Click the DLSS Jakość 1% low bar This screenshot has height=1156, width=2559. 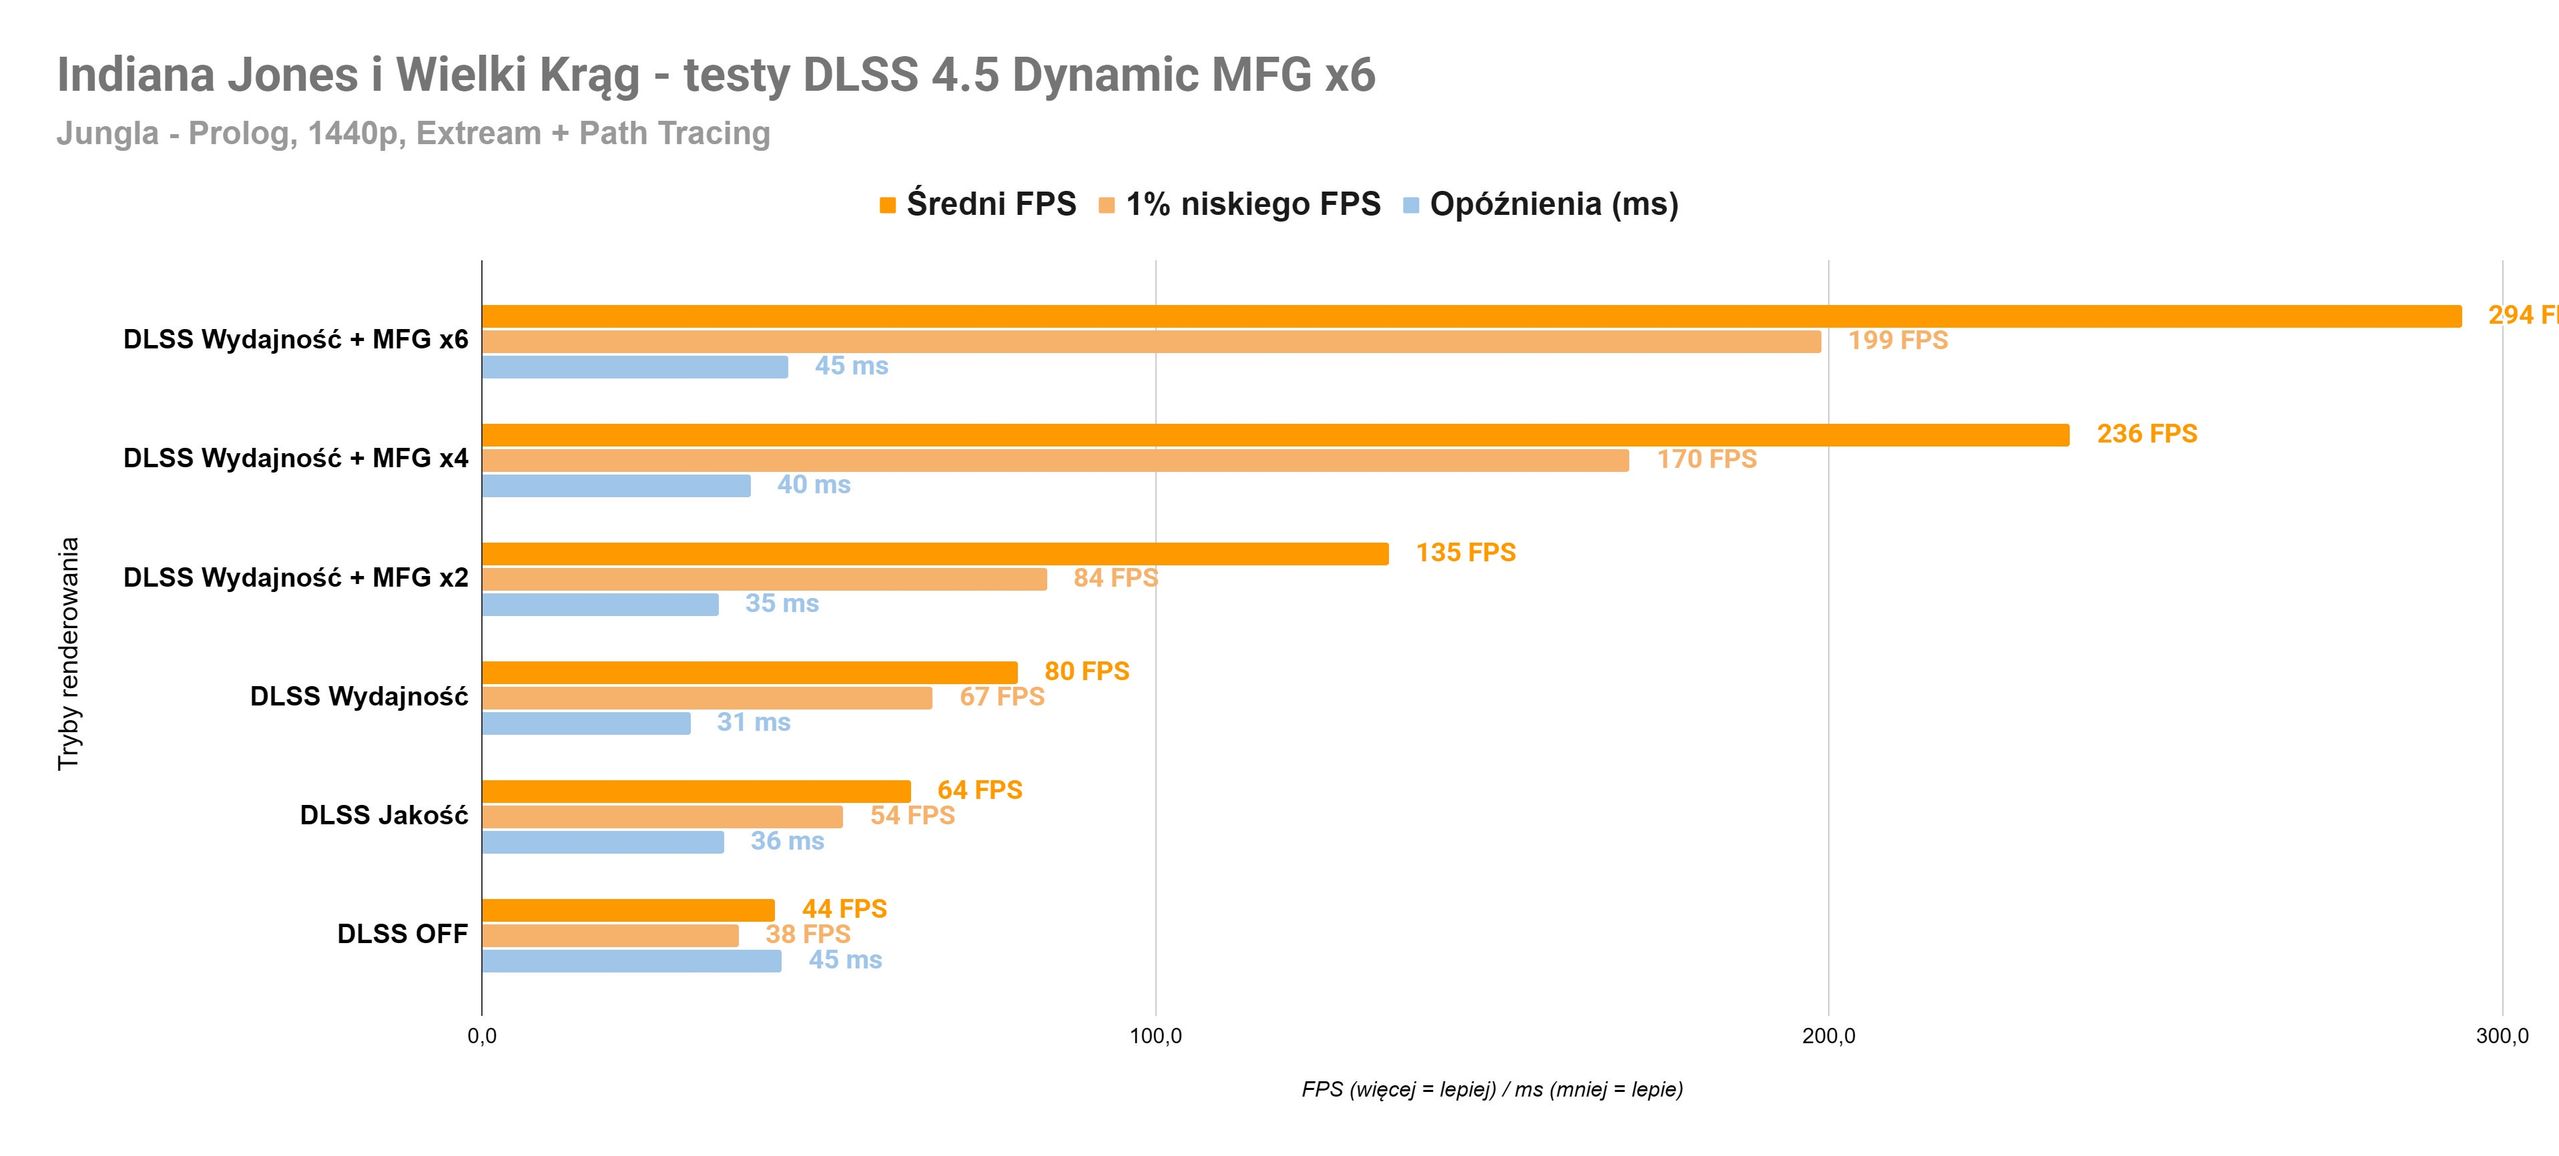click(x=663, y=817)
